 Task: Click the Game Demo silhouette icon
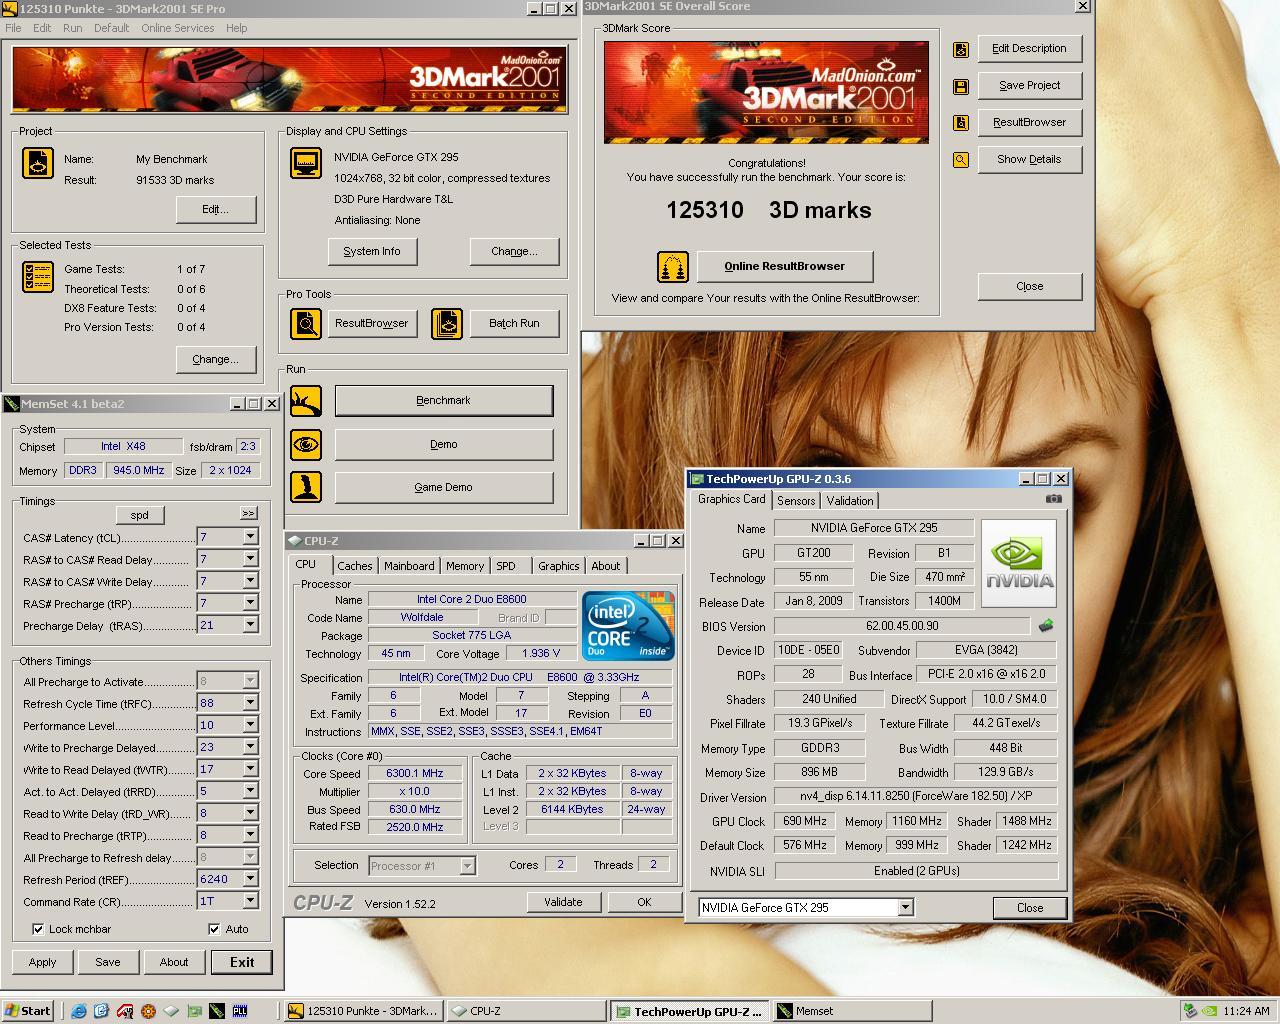click(306, 487)
